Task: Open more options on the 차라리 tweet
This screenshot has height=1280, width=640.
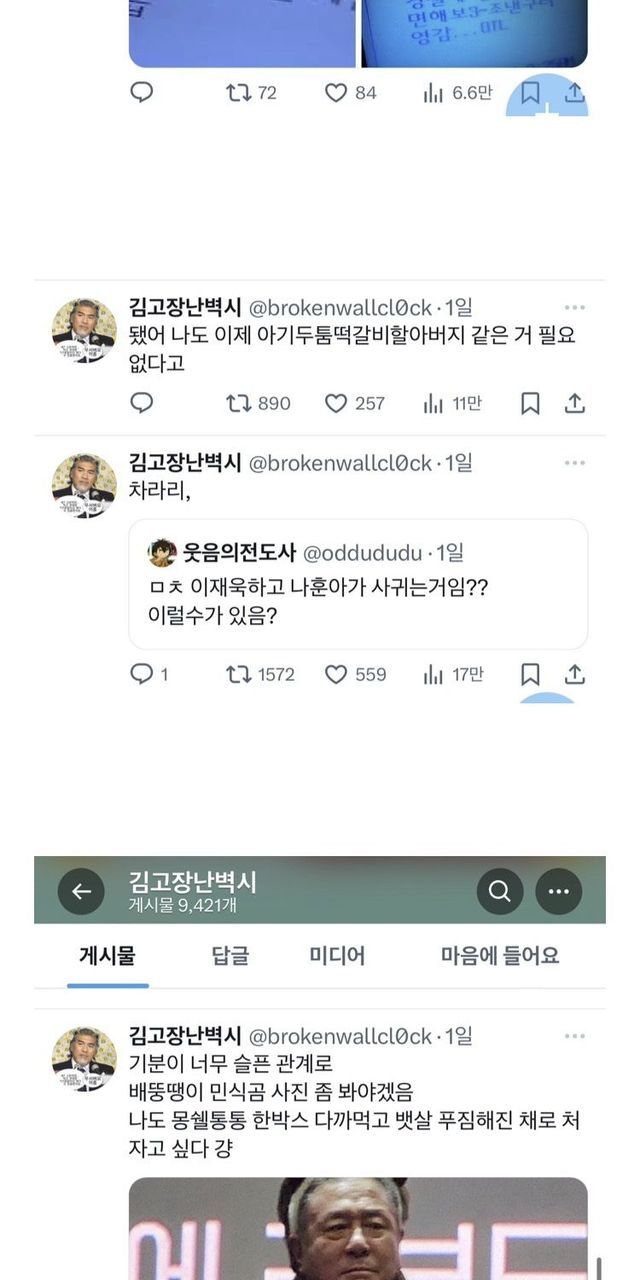Action: coord(574,463)
